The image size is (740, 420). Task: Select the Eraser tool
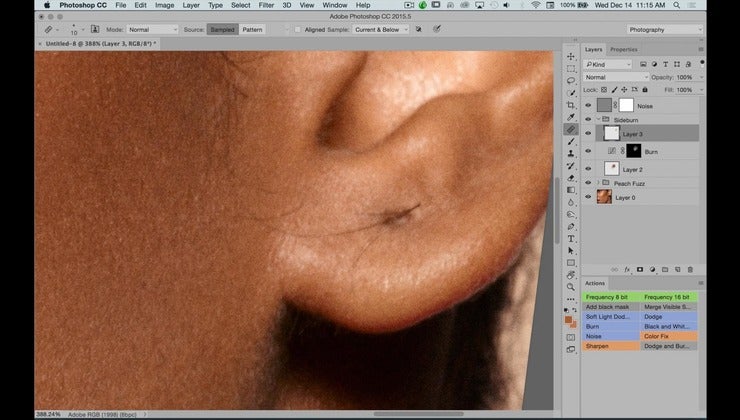(x=571, y=178)
